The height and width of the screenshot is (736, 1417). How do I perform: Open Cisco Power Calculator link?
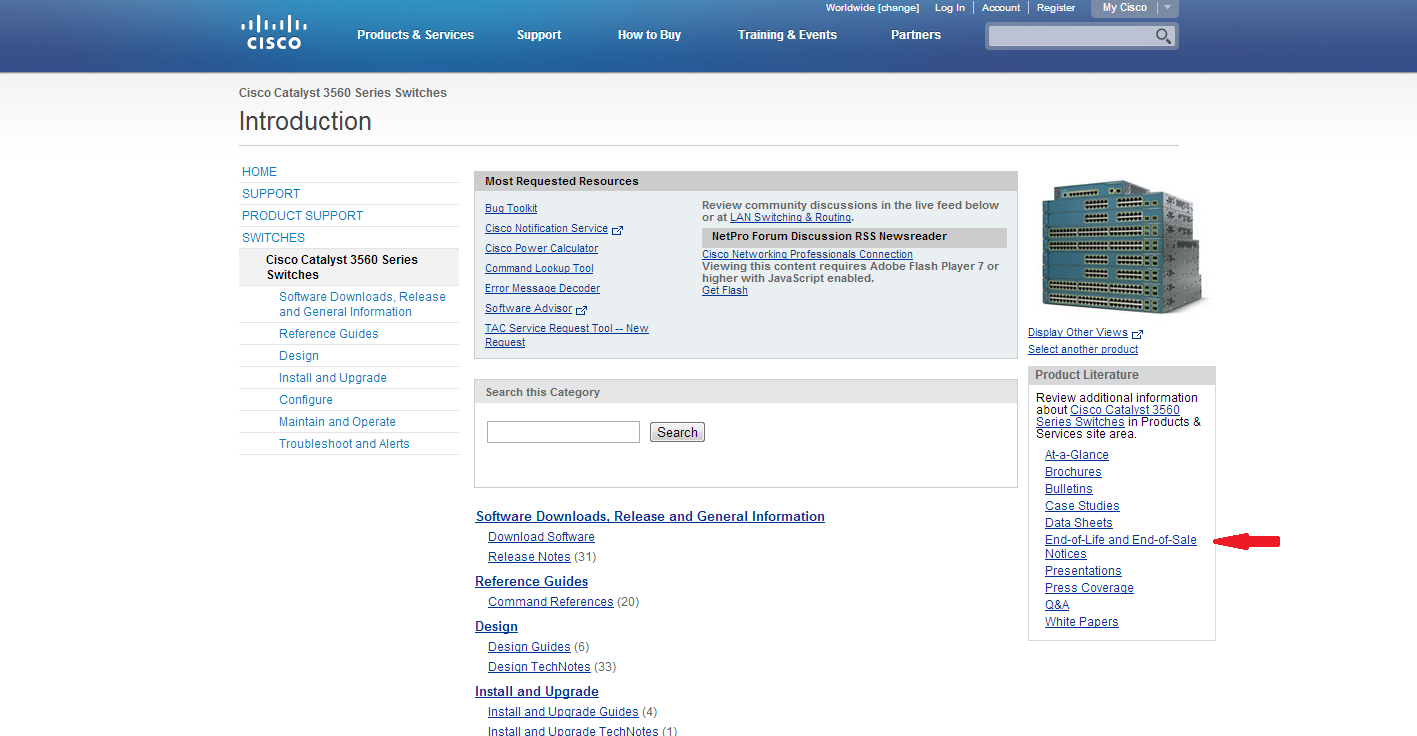tap(542, 248)
